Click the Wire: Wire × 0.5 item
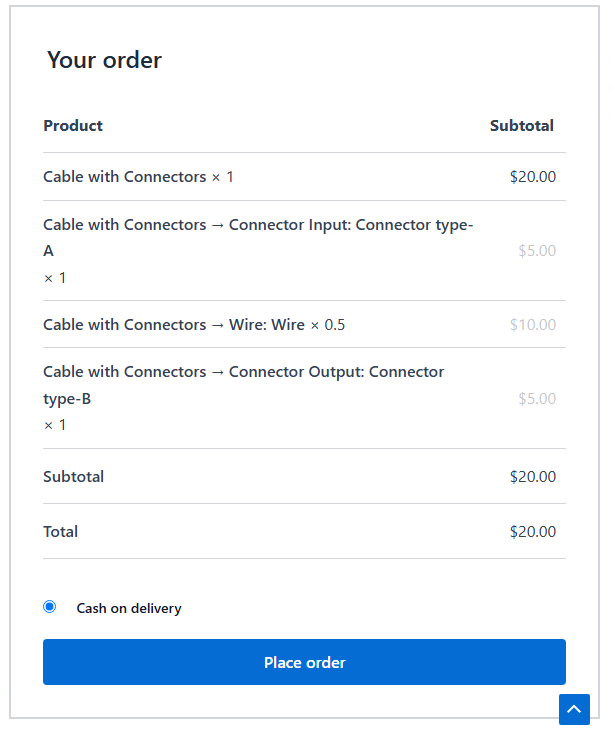The image size is (614, 731). click(x=194, y=325)
